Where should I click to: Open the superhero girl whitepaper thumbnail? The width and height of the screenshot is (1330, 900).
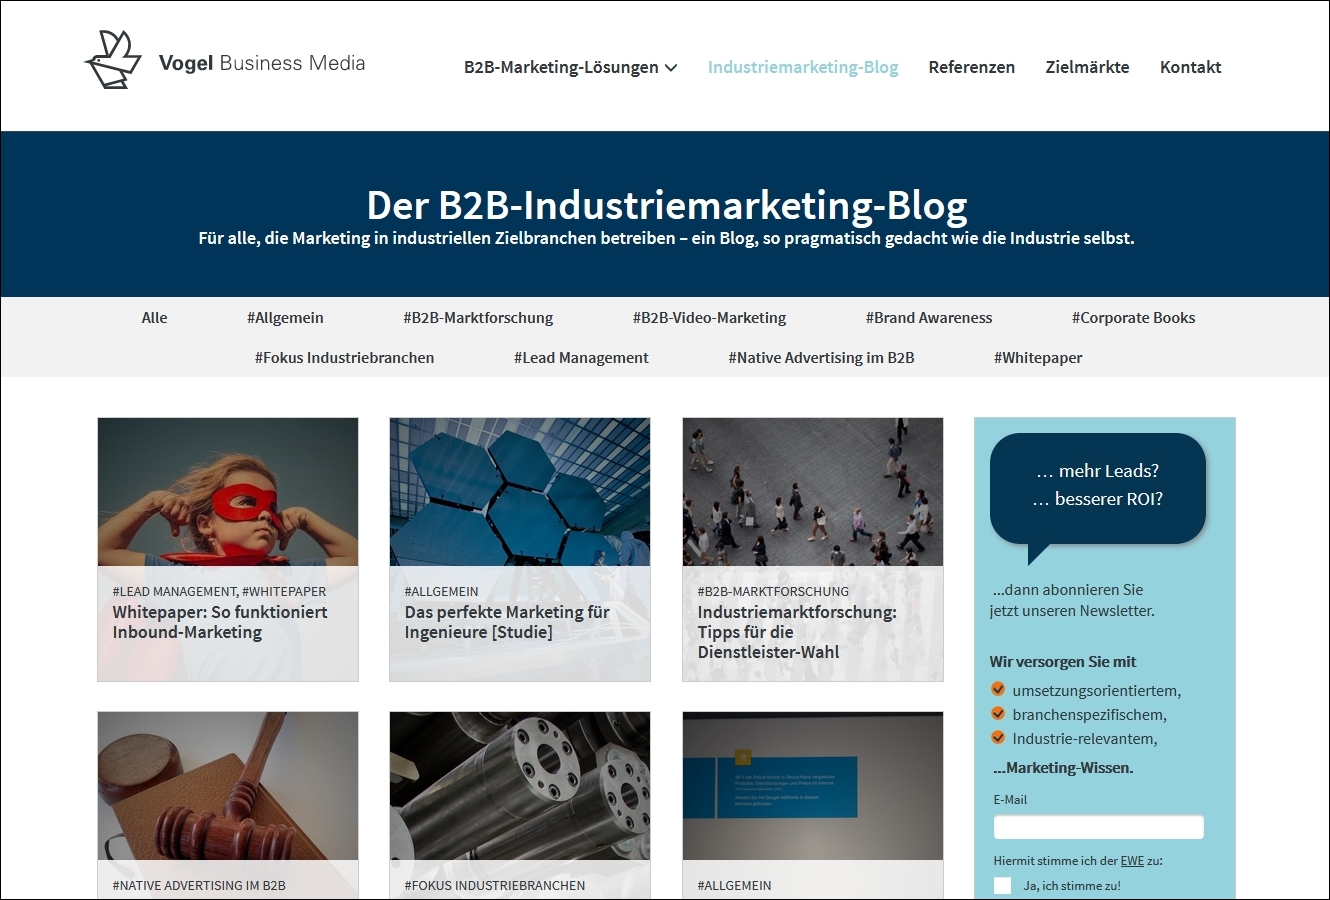[x=228, y=492]
